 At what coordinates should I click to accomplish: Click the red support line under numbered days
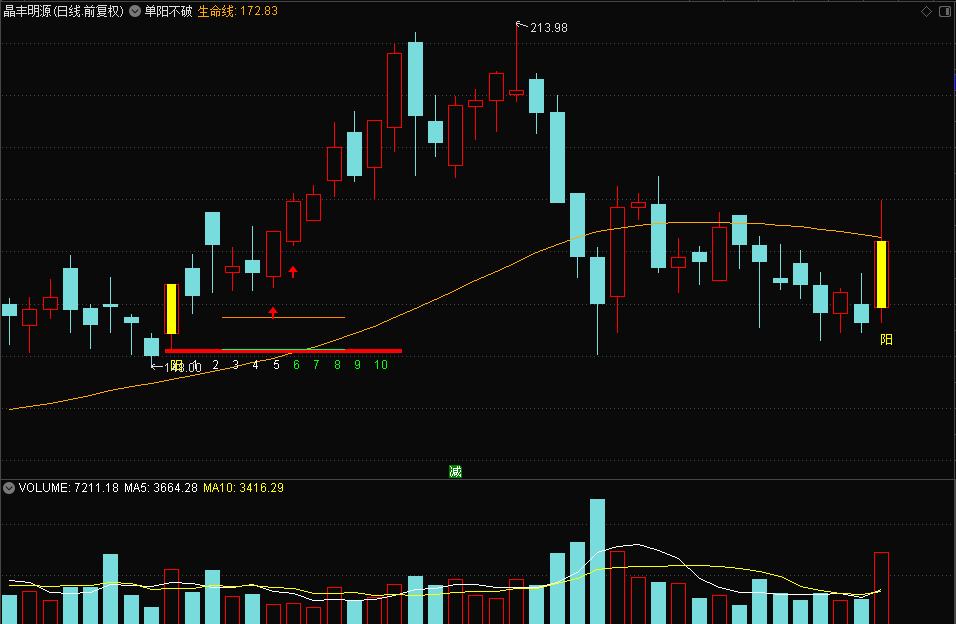tap(284, 351)
